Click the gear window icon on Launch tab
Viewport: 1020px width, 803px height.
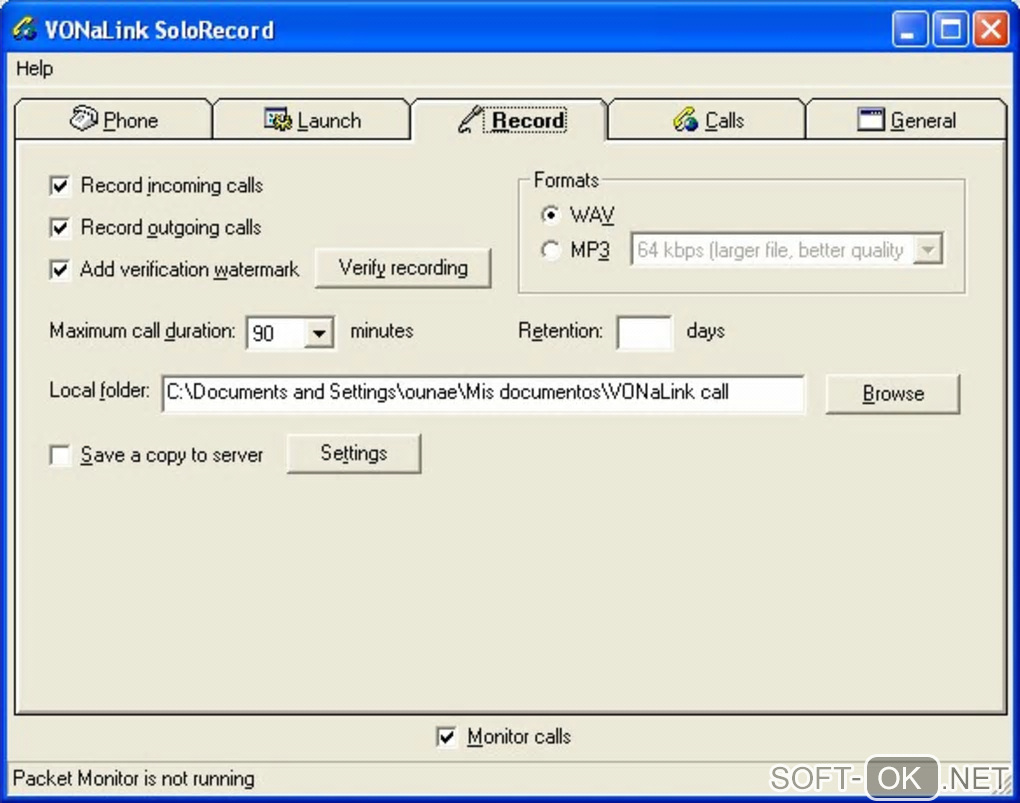tap(278, 119)
